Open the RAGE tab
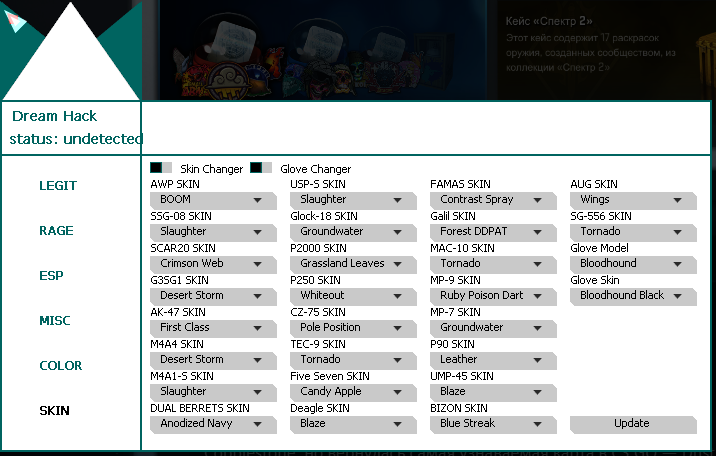 pos(56,231)
